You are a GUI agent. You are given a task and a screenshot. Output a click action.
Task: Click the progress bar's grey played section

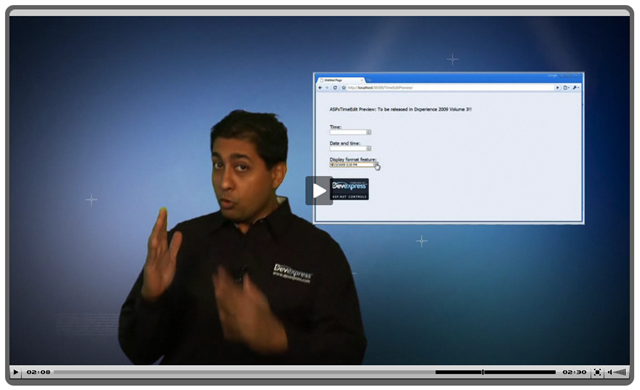pos(244,372)
